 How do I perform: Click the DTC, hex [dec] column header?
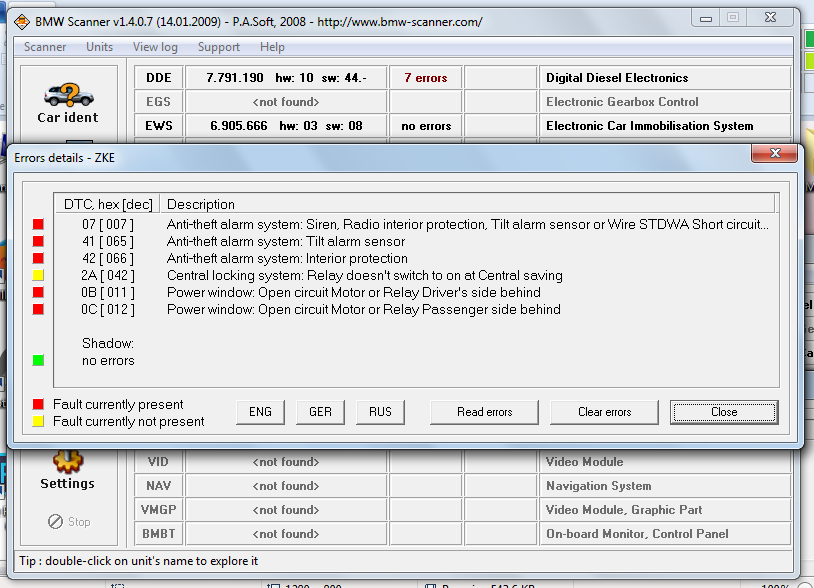click(107, 204)
